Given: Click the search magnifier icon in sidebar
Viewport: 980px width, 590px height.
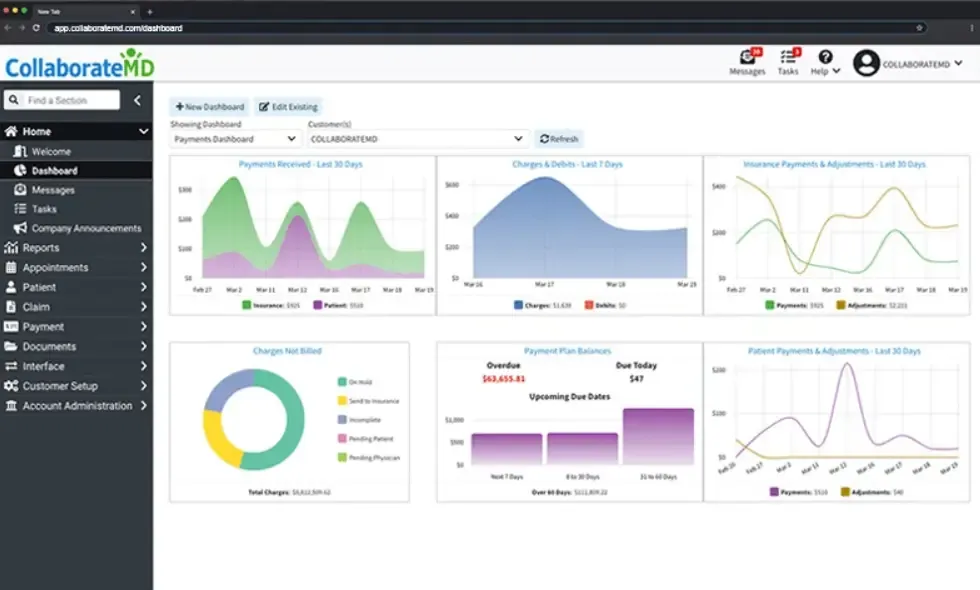Looking at the screenshot, I should coord(14,100).
